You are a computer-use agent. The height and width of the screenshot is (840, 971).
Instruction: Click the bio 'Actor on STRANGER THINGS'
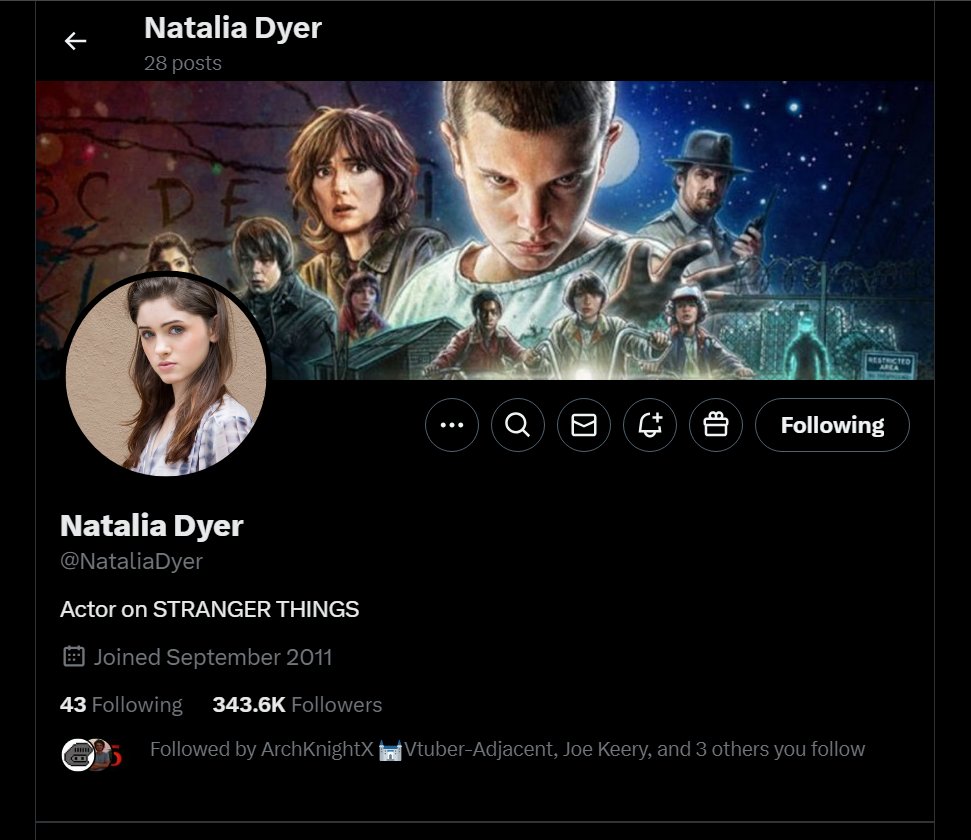coord(209,610)
